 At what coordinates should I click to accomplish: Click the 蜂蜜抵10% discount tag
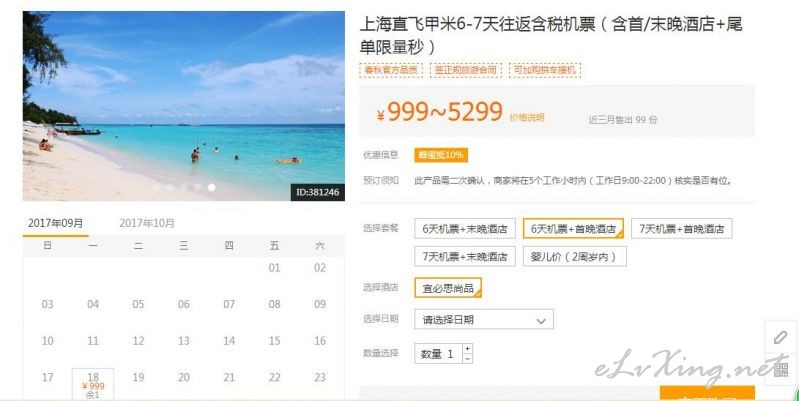(x=441, y=155)
